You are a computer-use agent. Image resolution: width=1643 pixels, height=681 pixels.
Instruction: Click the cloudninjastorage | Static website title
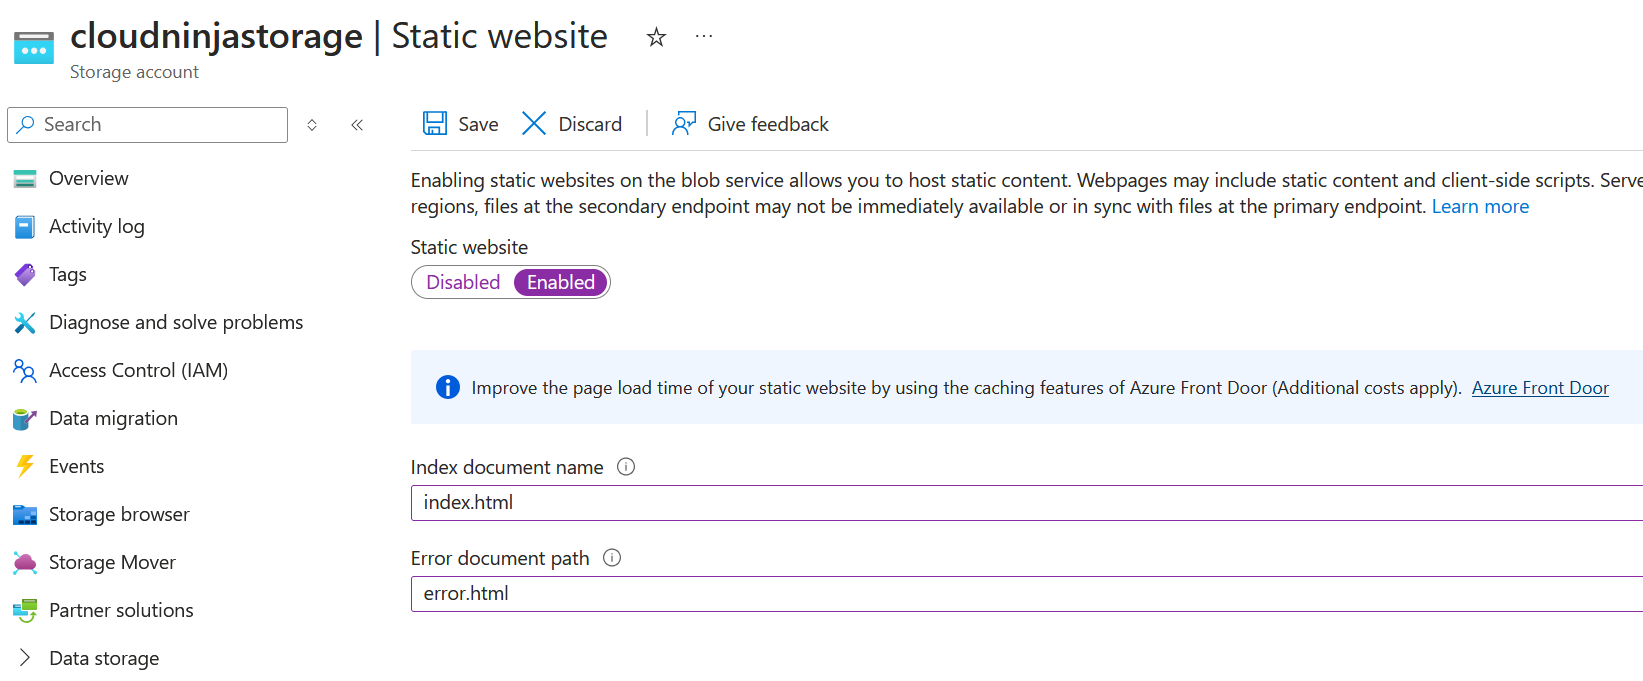tap(339, 36)
